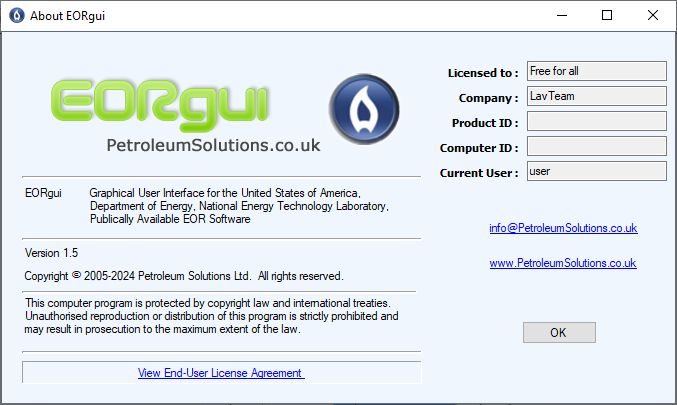Click the EORgui green logo text
This screenshot has width=677, height=405.
pyautogui.click(x=160, y=105)
